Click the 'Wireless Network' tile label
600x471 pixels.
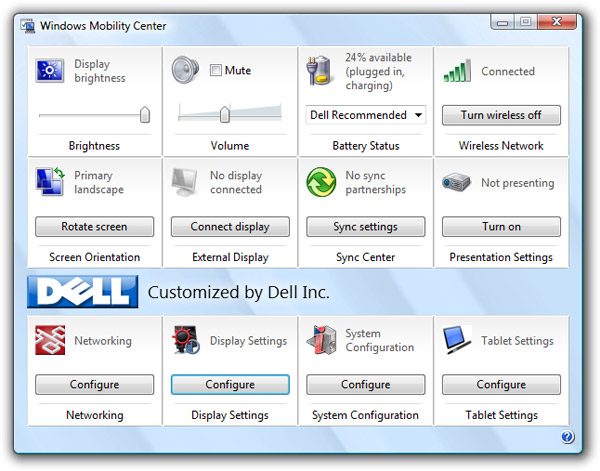coord(501,146)
